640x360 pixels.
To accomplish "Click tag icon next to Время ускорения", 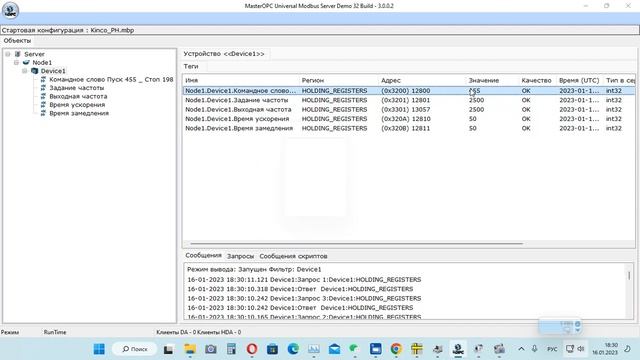I will (x=43, y=105).
